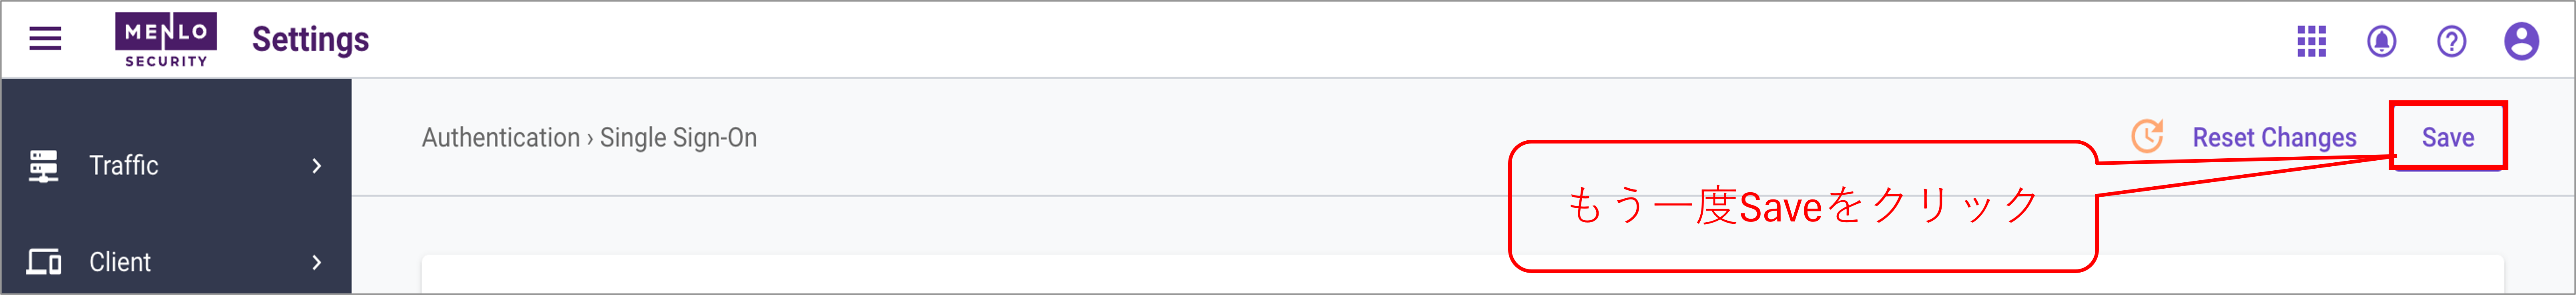The image size is (2576, 295).
Task: Click the Traffic server icon in sidebar
Action: pyautogui.click(x=43, y=166)
